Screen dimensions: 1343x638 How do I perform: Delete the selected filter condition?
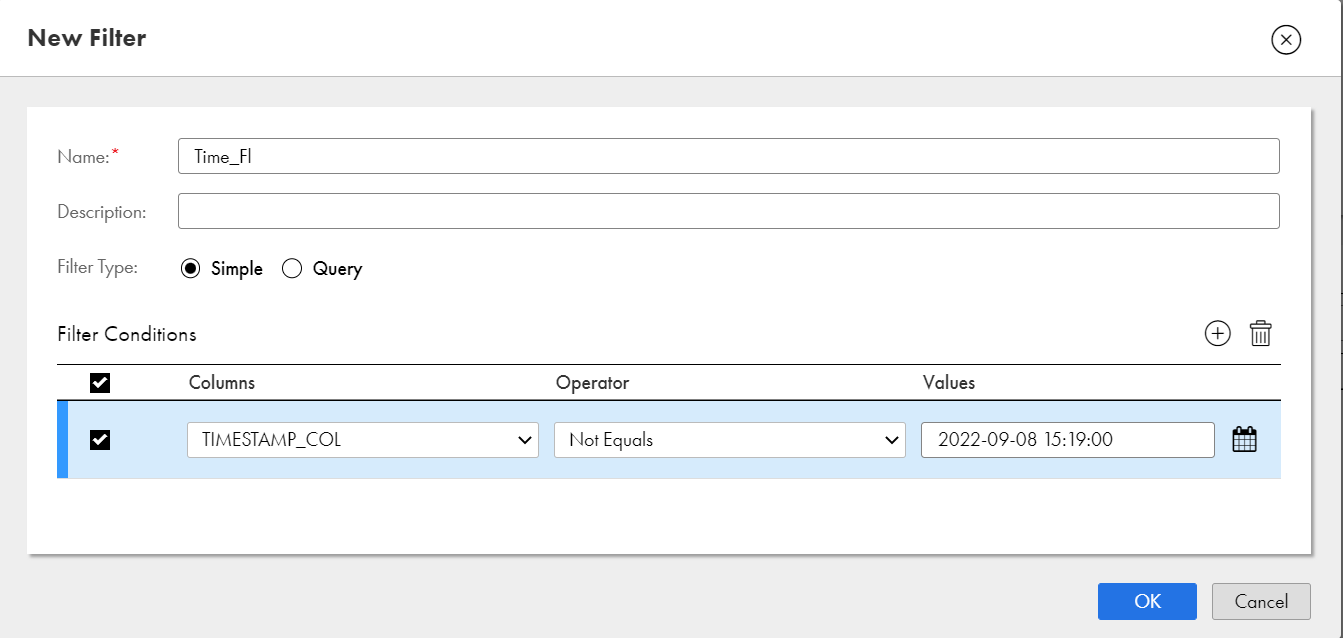(x=1261, y=333)
